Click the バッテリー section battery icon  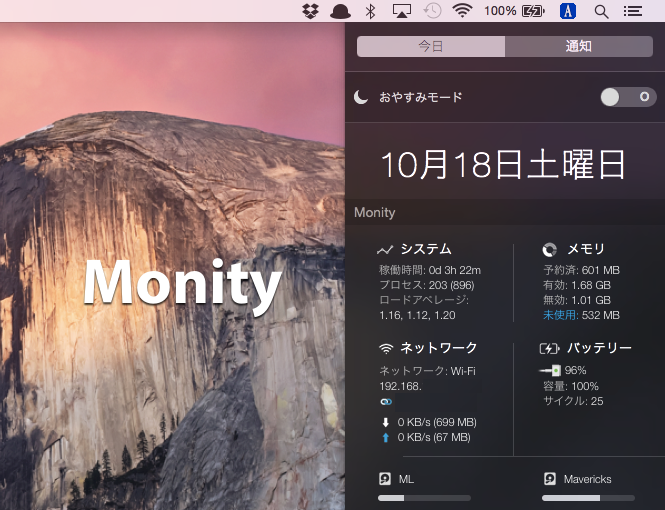(549, 348)
